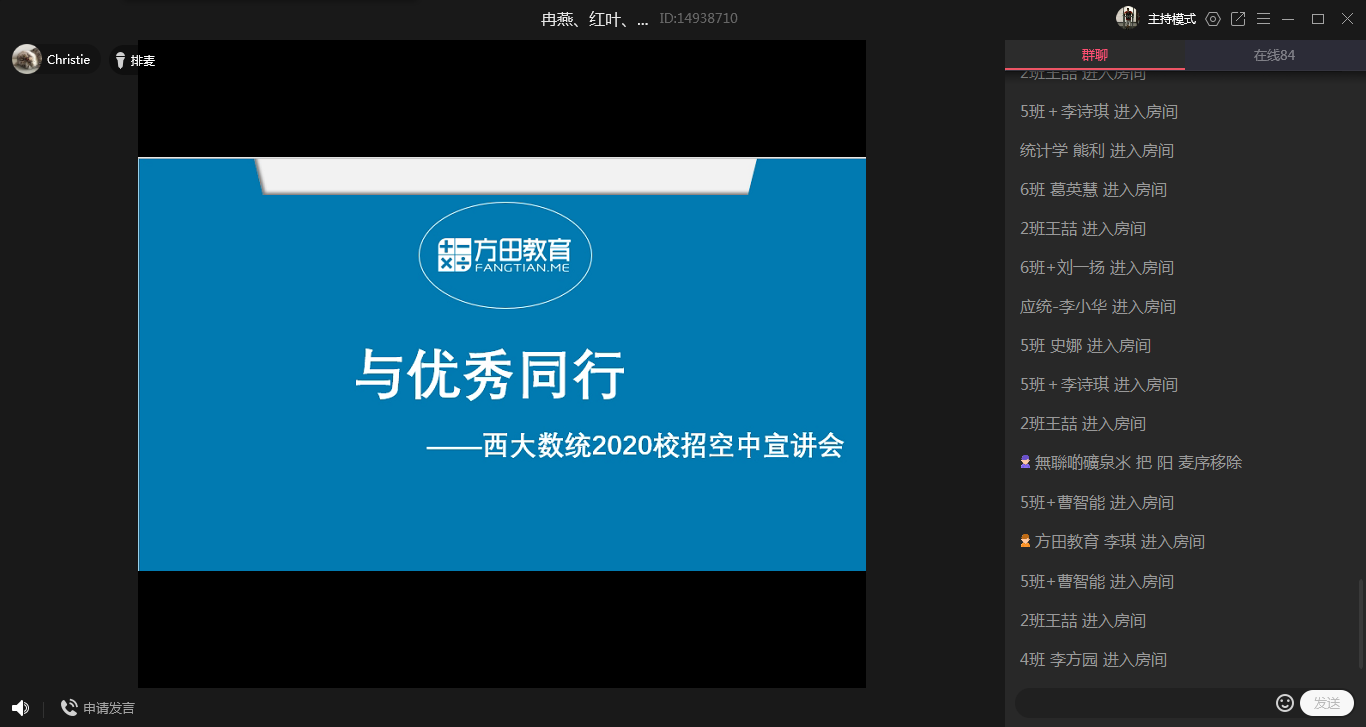Screen dimensions: 1366x727
Task: Expand the room title 冉燕、红叶、...
Action: [x=594, y=19]
